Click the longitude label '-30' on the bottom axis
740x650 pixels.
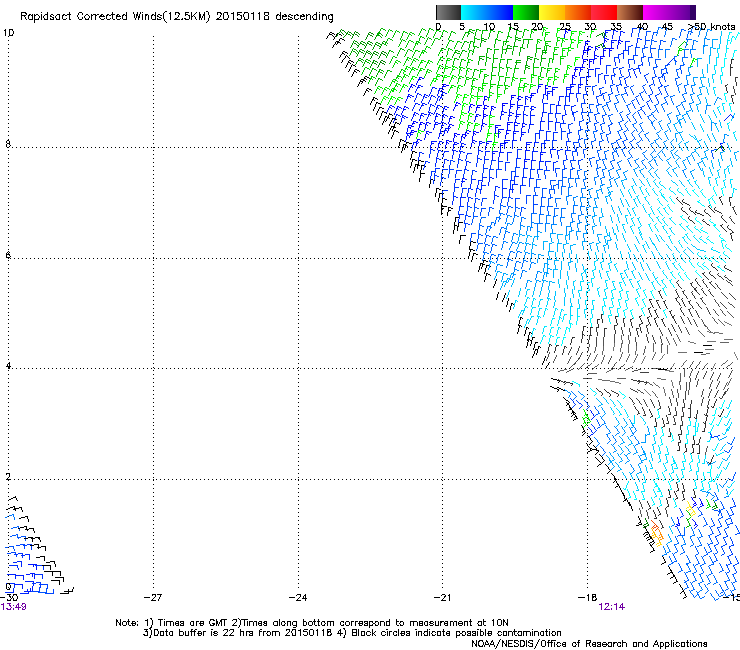(x=9, y=597)
